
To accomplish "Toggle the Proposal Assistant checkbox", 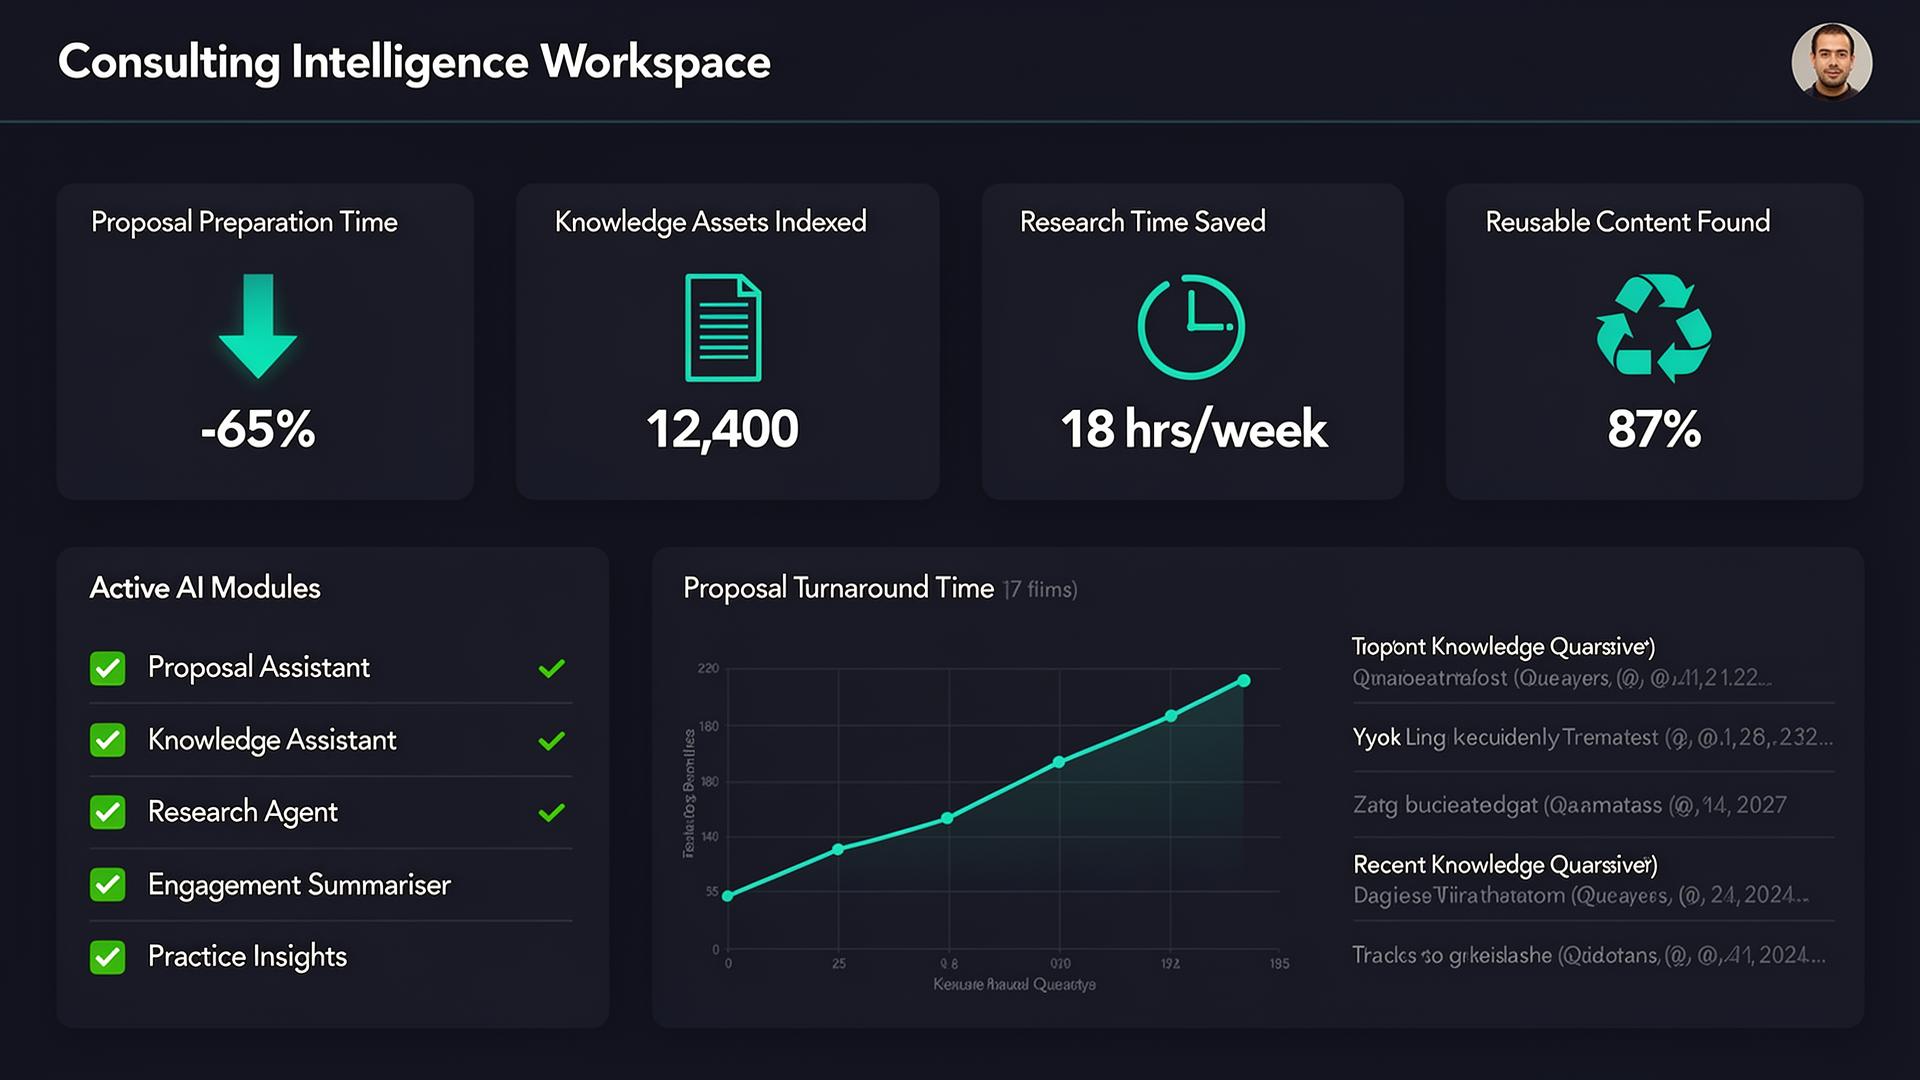I will [108, 668].
